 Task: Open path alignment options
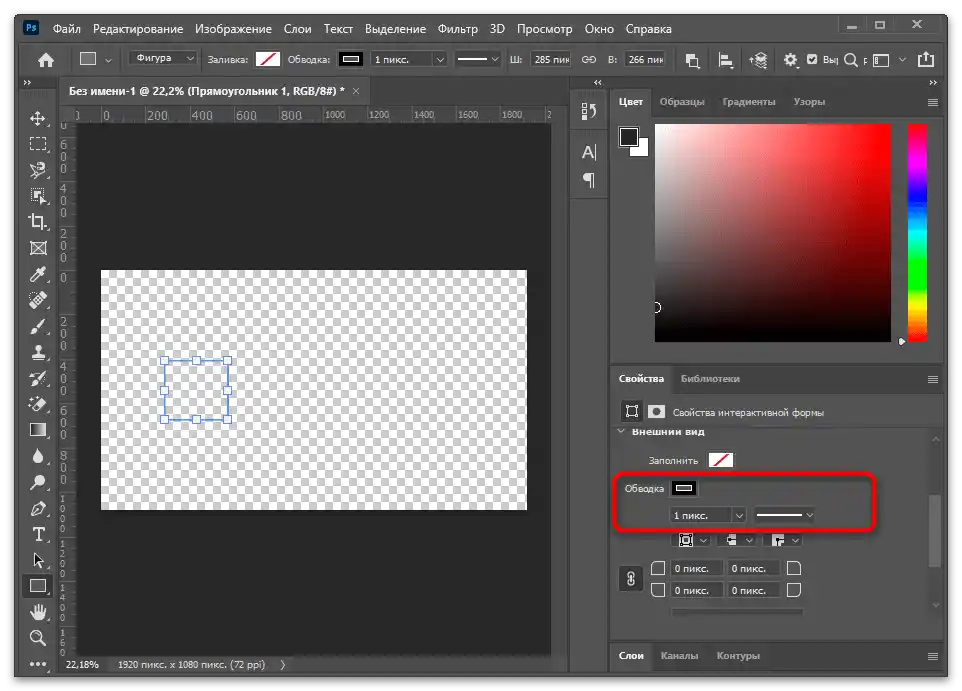coord(726,60)
